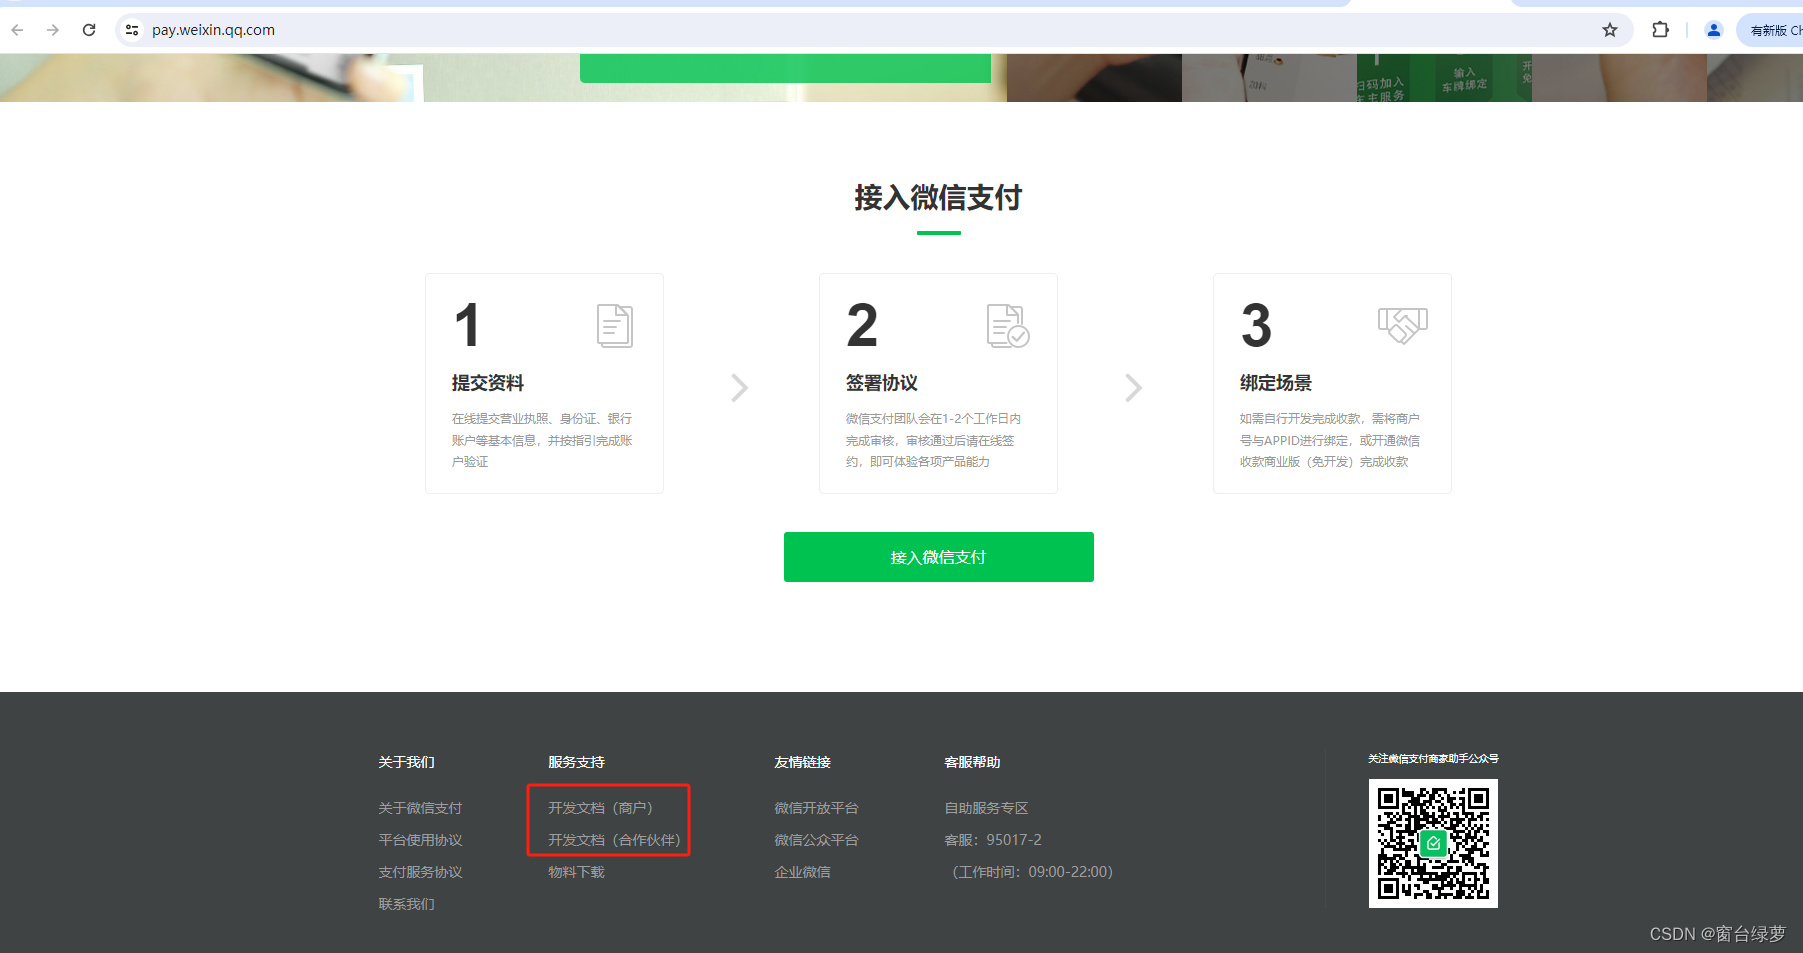1803x953 pixels.
Task: Open the 微信公众平台 link
Action: point(816,840)
